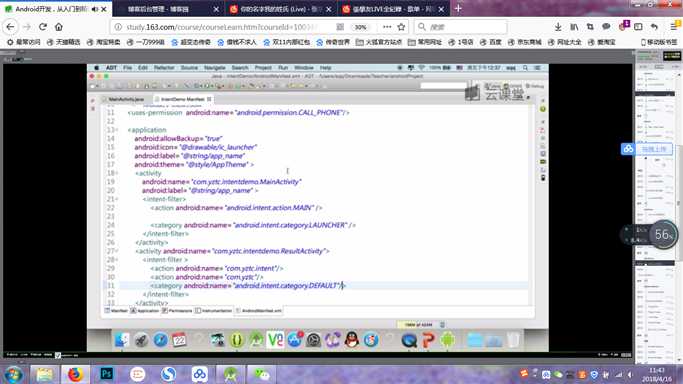
Task: Open the ADT Window menu
Action: (304, 68)
